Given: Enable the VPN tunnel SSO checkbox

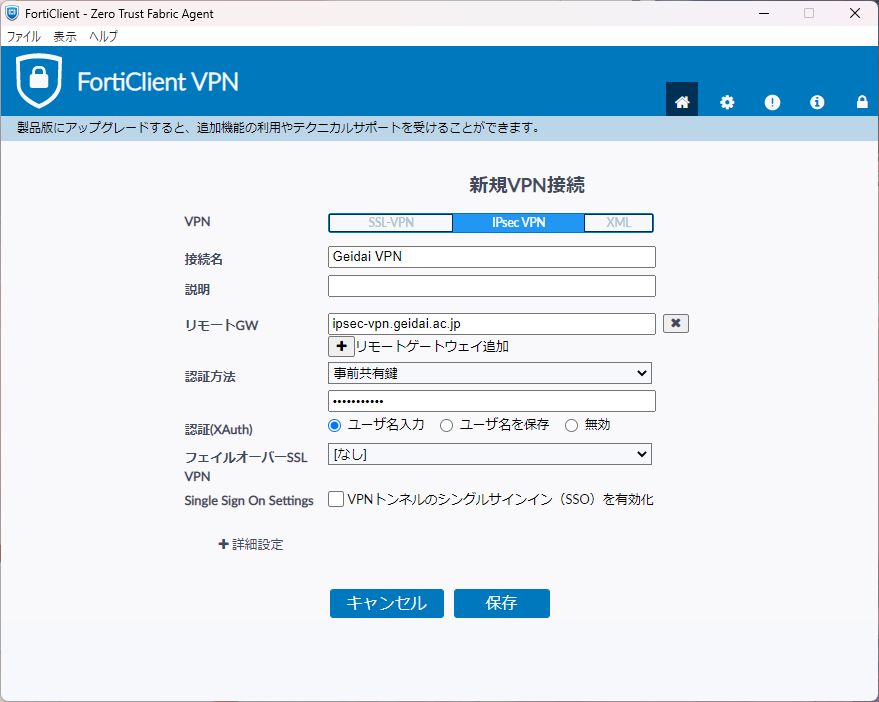Looking at the screenshot, I should (336, 499).
